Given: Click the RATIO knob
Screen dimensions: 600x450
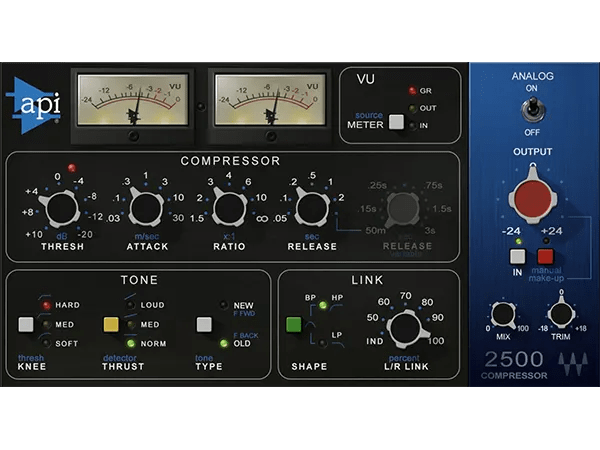Looking at the screenshot, I should 229,208.
